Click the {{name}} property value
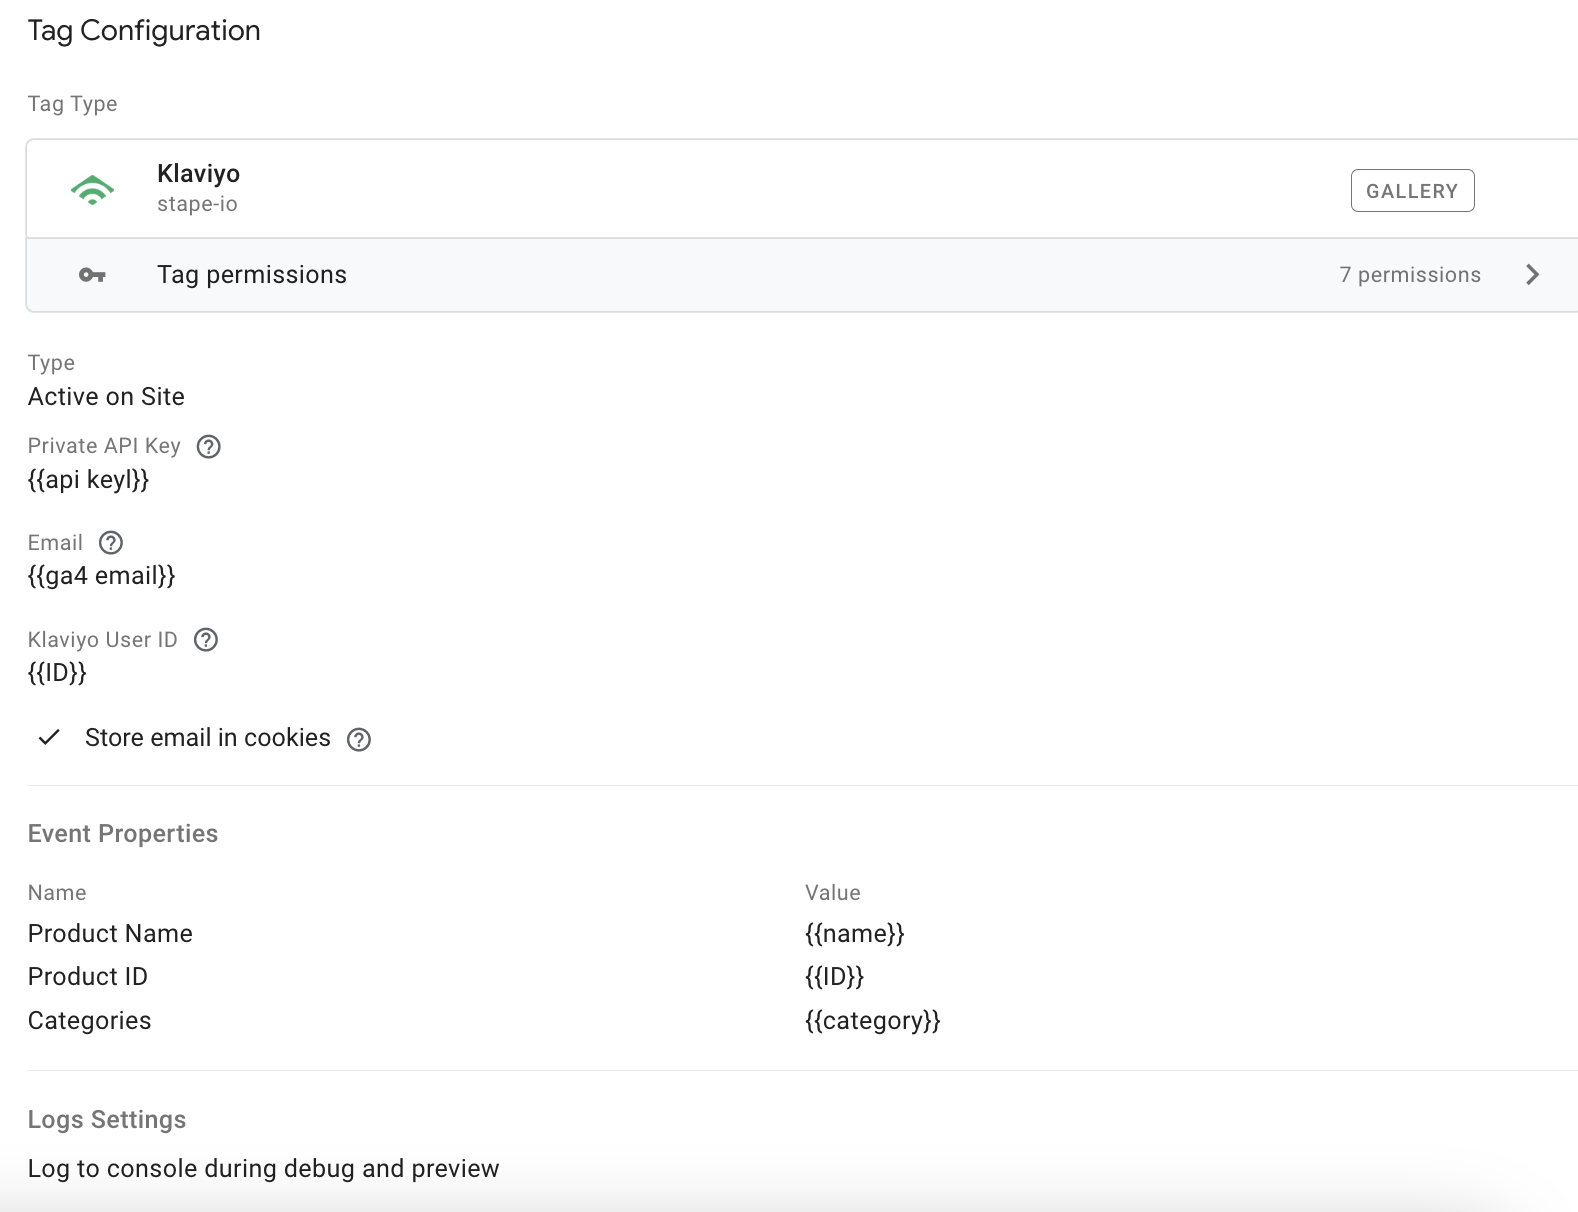 854,934
